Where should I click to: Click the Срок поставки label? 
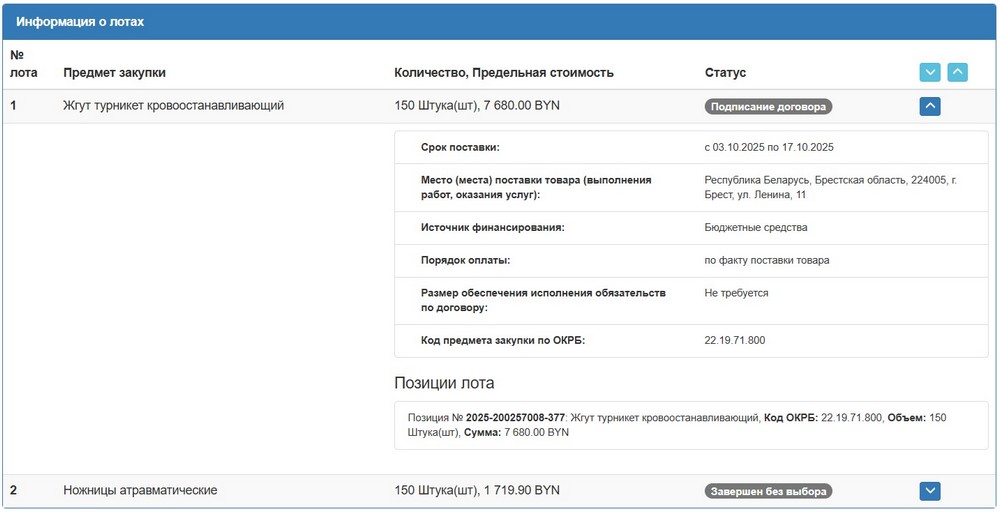(x=460, y=147)
